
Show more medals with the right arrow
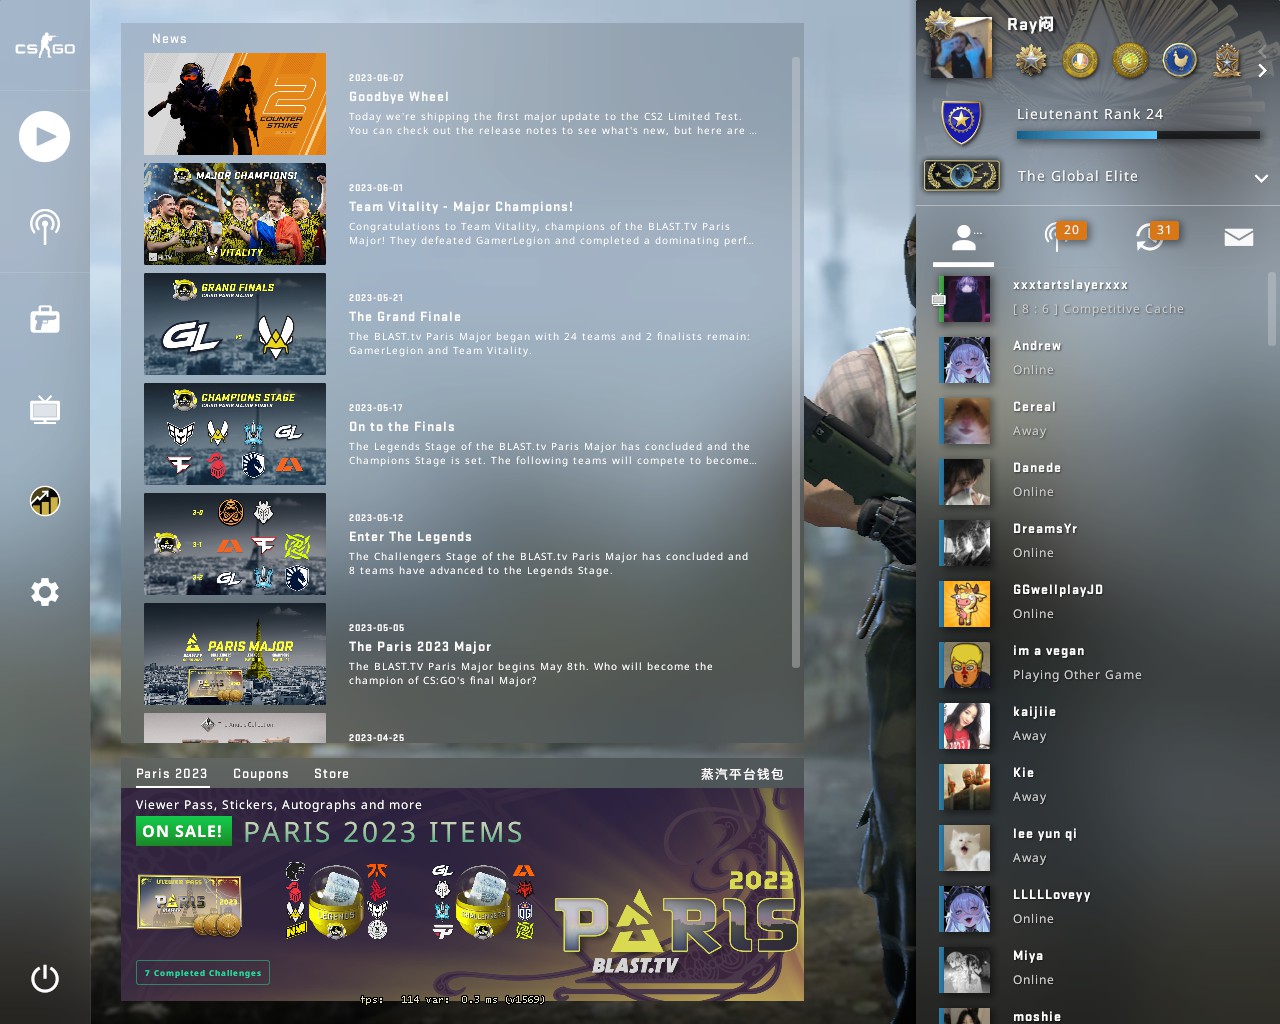click(x=1263, y=70)
